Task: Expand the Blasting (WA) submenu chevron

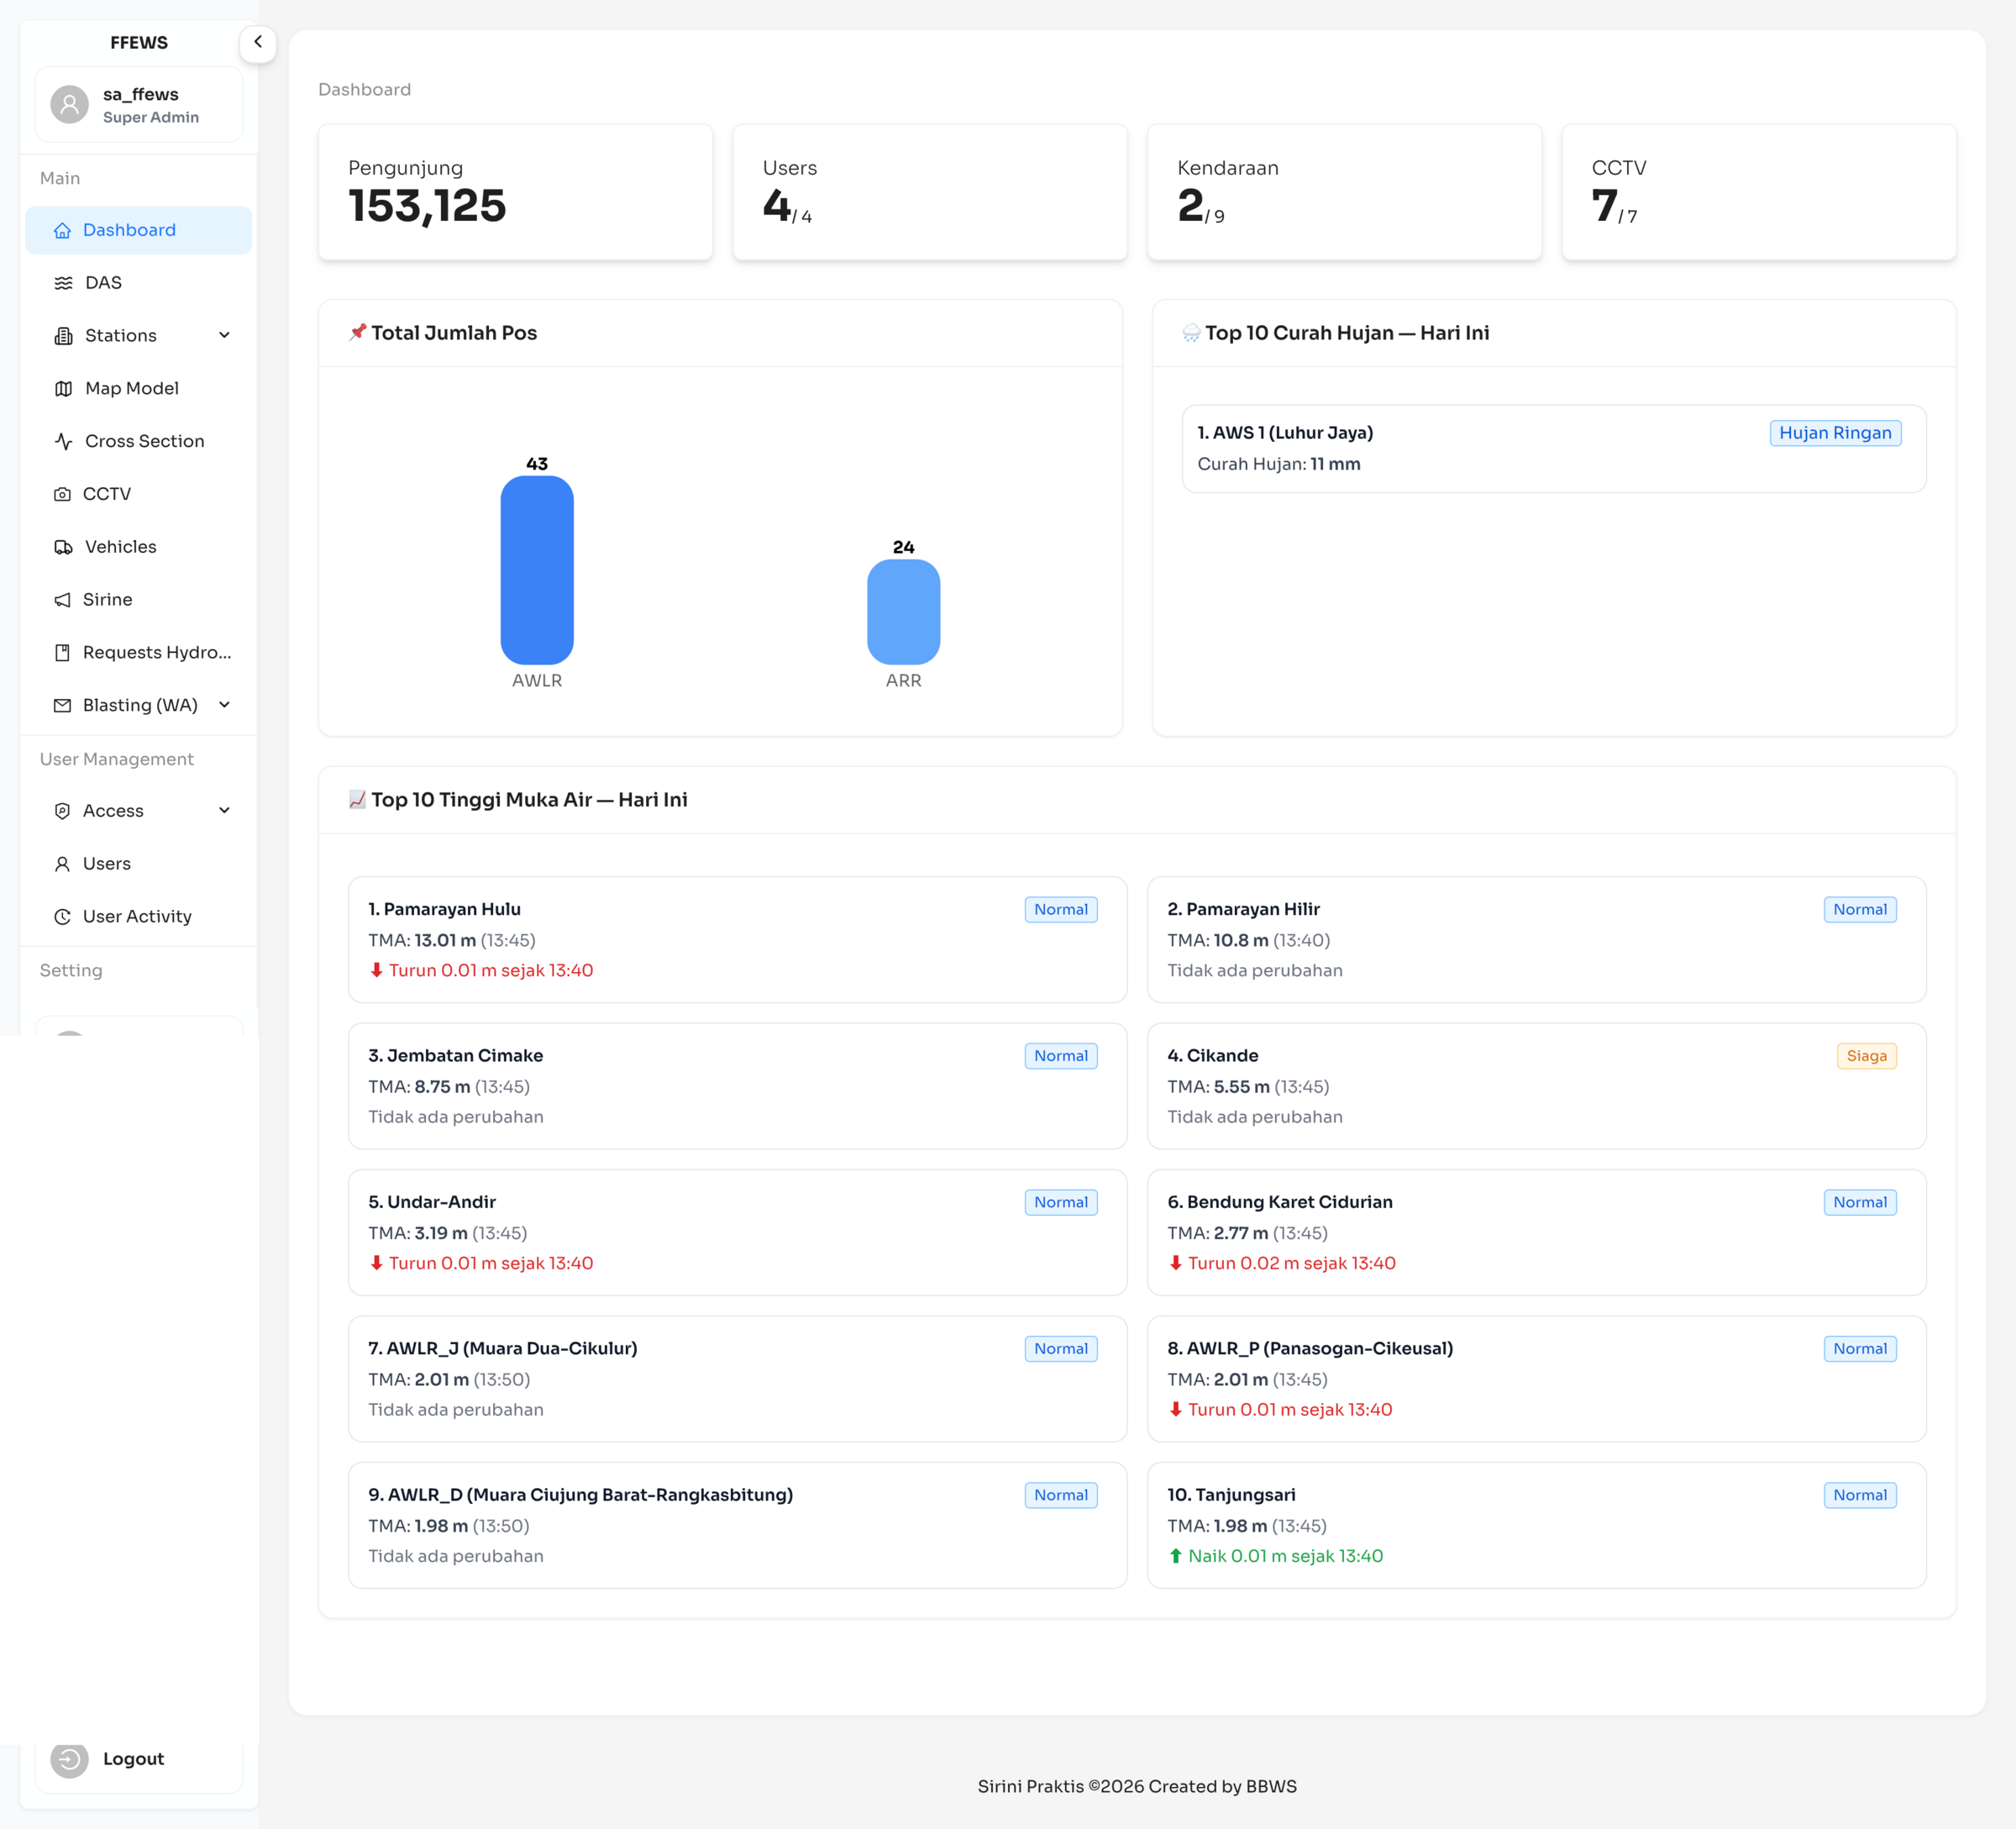Action: [224, 705]
